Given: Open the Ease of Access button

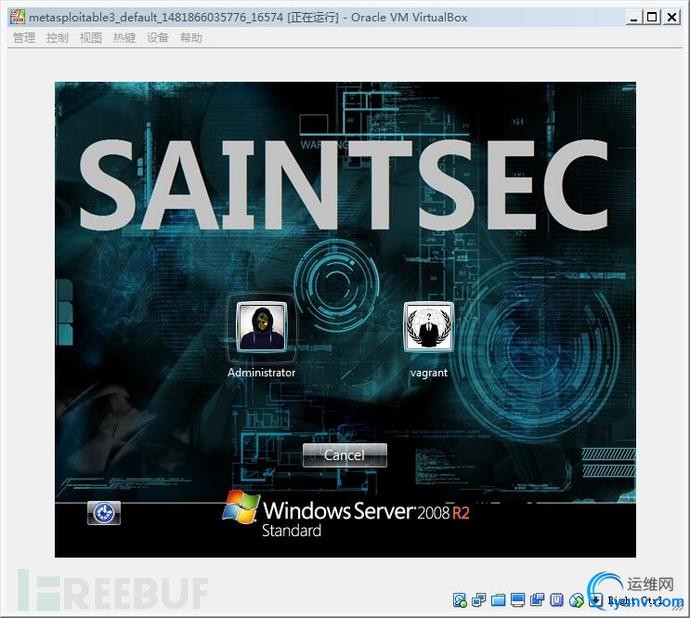Looking at the screenshot, I should (x=104, y=513).
